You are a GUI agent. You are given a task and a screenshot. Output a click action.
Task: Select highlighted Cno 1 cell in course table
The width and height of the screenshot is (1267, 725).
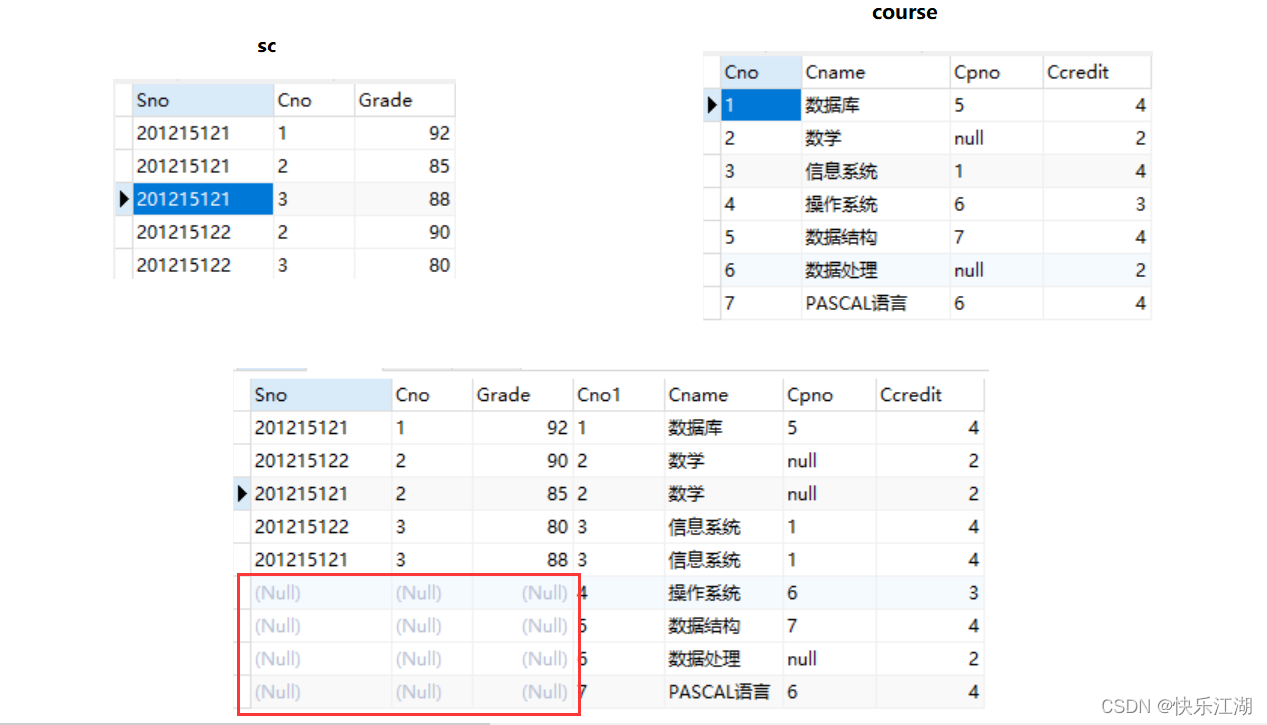(x=761, y=105)
